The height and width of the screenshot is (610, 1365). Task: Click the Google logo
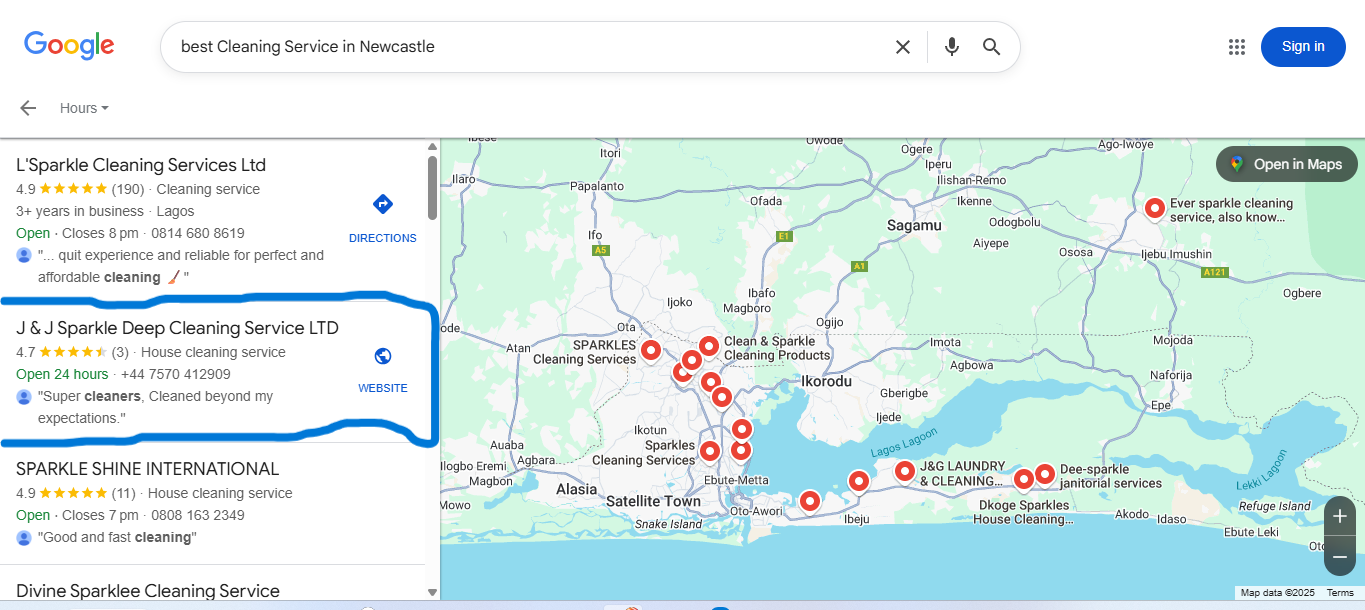tap(69, 45)
